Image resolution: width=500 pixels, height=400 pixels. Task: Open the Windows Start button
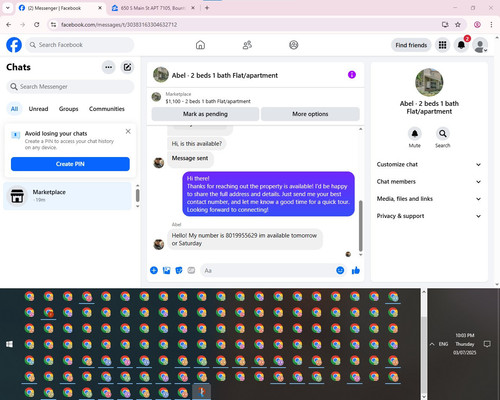click(9, 344)
